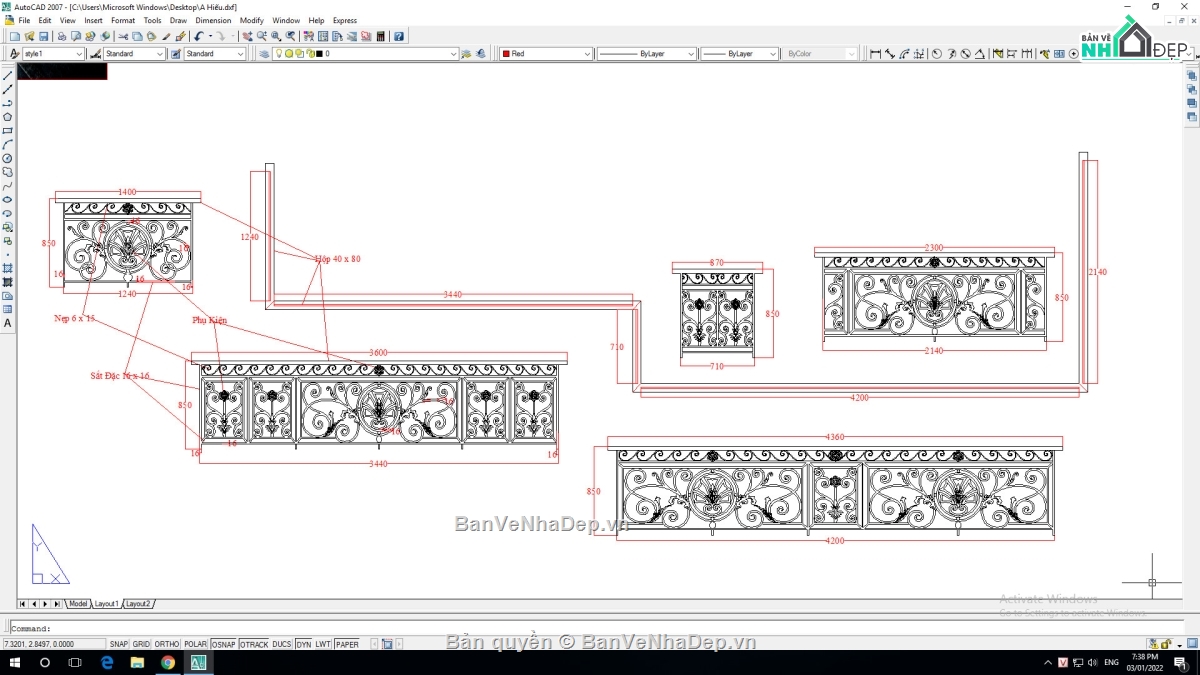Click the Save icon in the standard toolbar
Viewport: 1200px width, 675px height.
click(44, 37)
